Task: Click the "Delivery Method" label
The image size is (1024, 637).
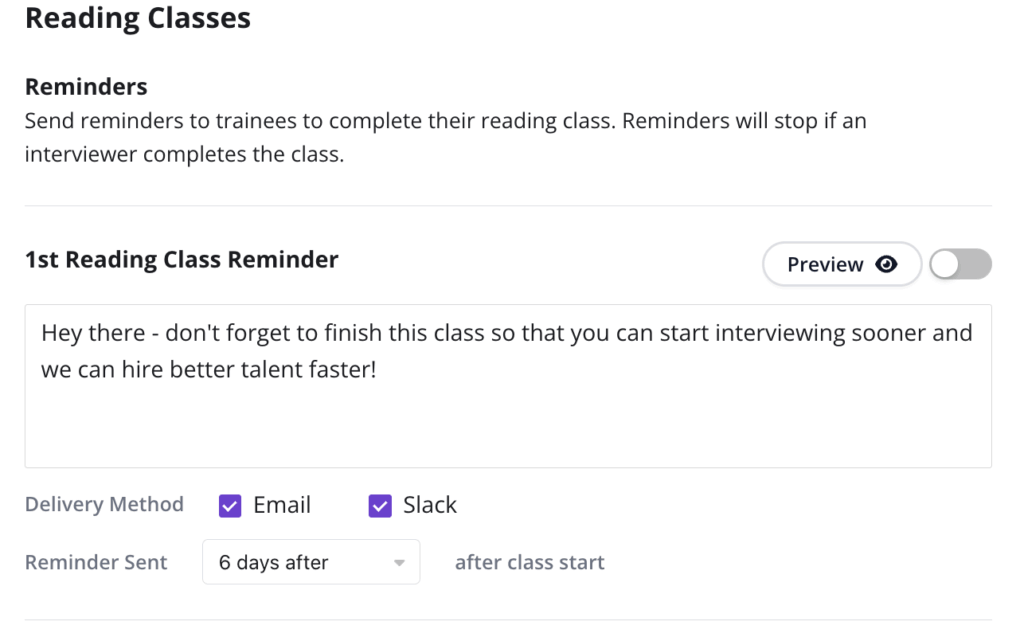Action: tap(104, 504)
